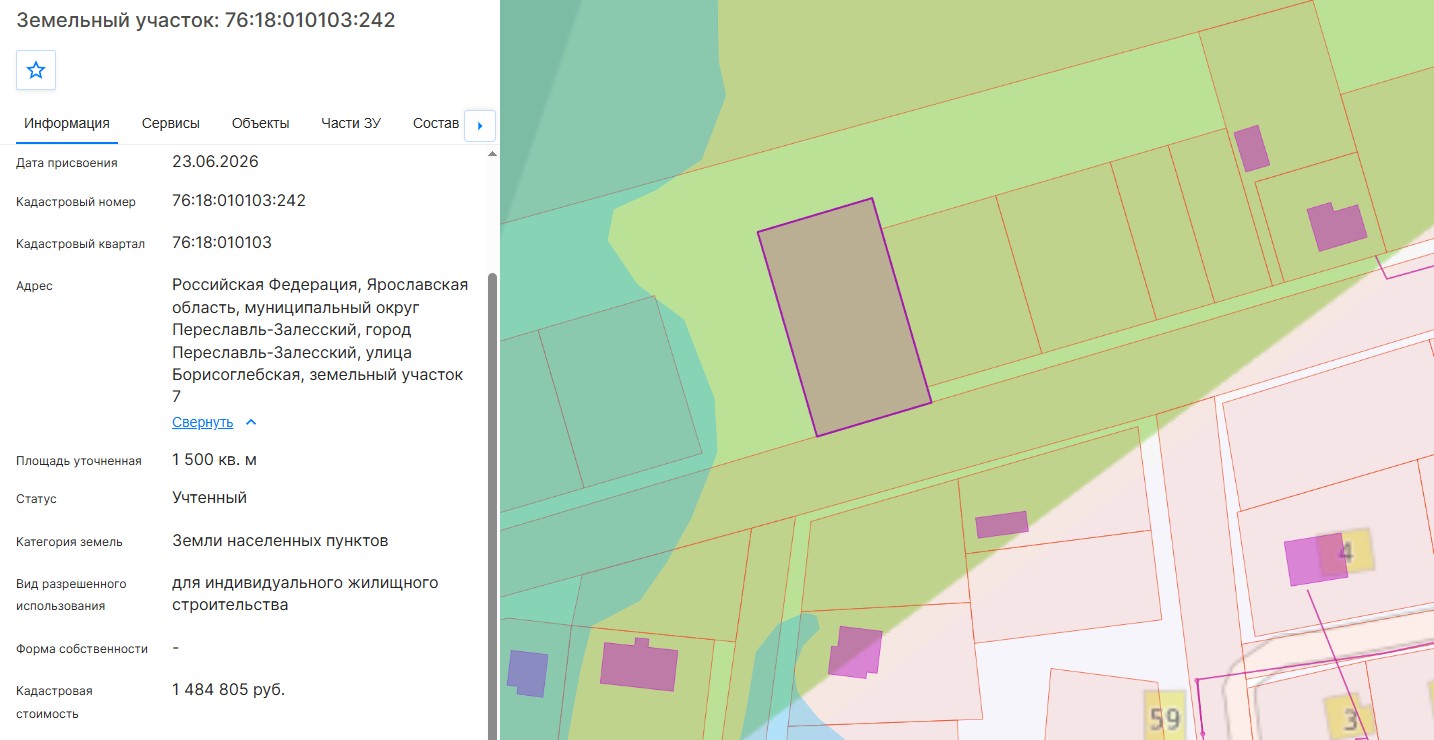Click the Кадастровый квартал label
The width and height of the screenshot is (1434, 740).
point(81,244)
